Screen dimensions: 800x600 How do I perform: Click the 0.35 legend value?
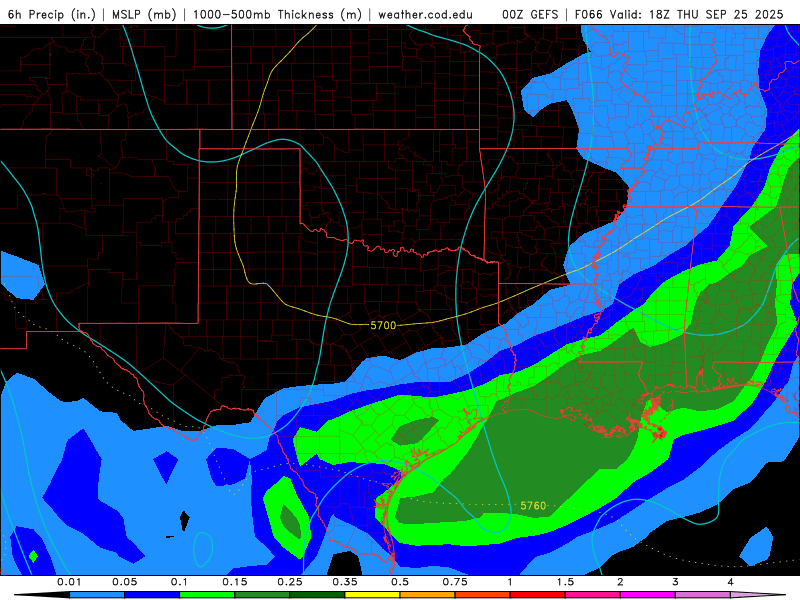pyautogui.click(x=345, y=582)
